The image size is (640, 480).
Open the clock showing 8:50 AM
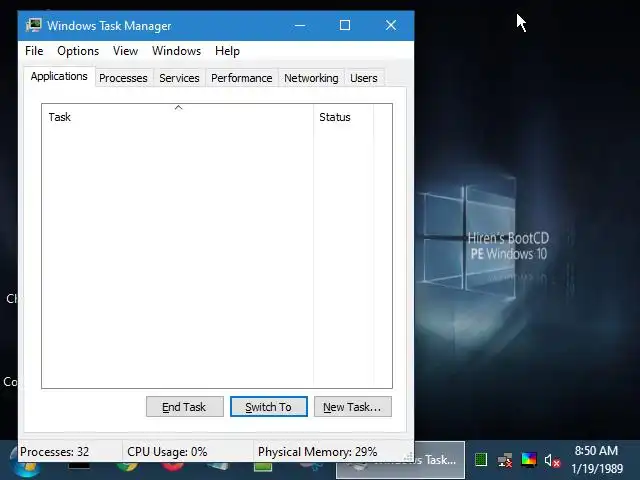tap(597, 460)
